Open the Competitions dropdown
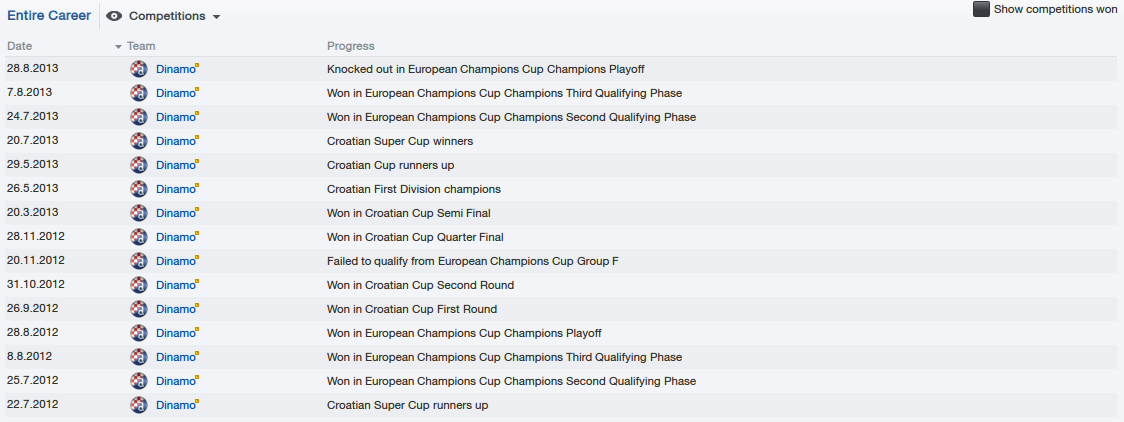 (167, 16)
